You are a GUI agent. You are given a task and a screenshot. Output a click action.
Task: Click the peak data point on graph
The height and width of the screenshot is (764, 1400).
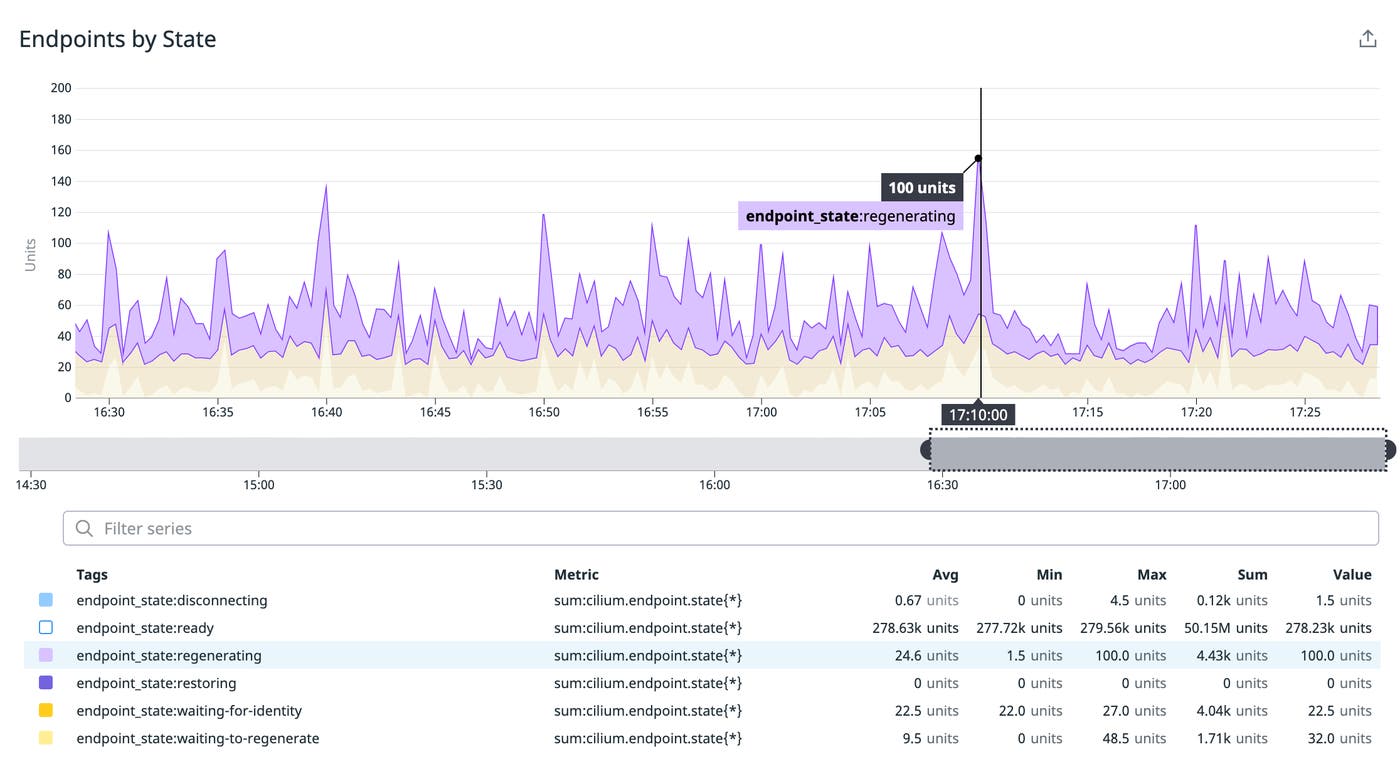coord(978,158)
